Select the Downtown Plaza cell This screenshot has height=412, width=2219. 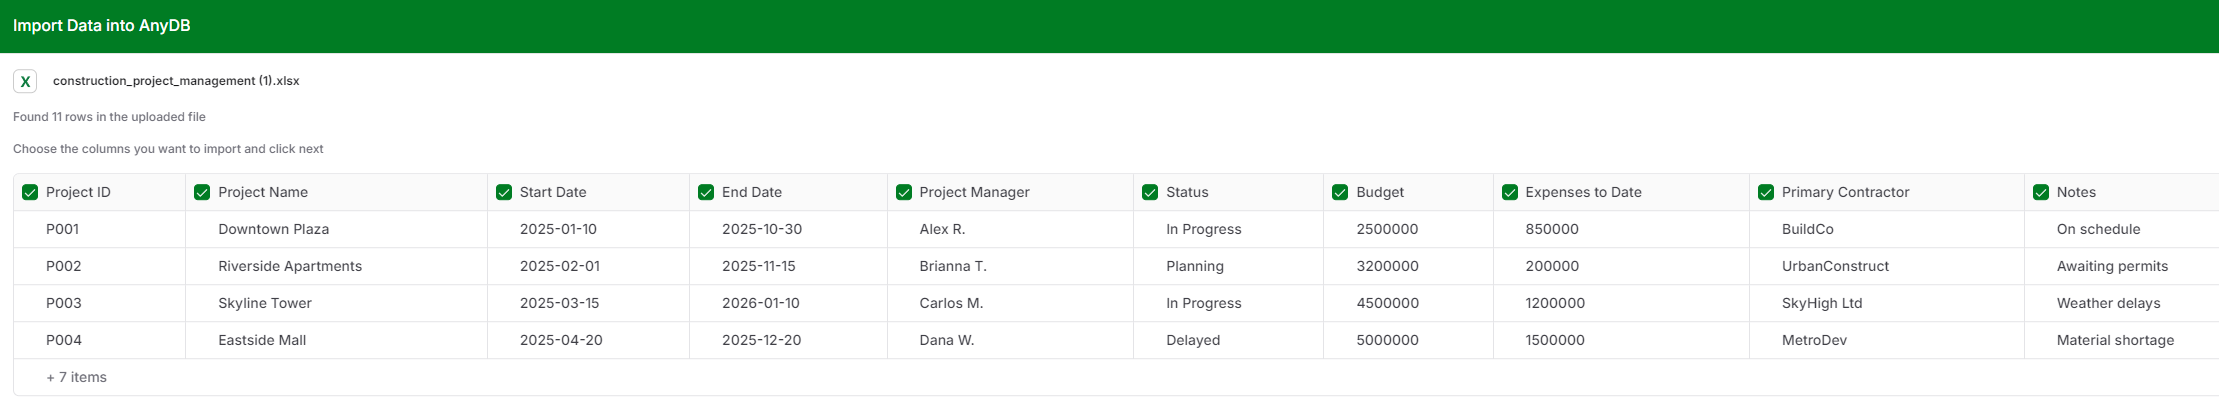273,229
